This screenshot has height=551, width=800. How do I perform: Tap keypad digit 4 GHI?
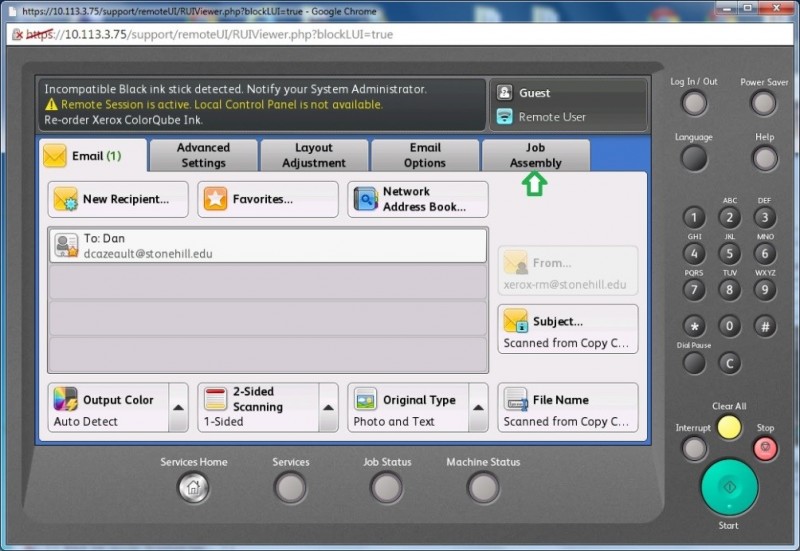coord(694,254)
